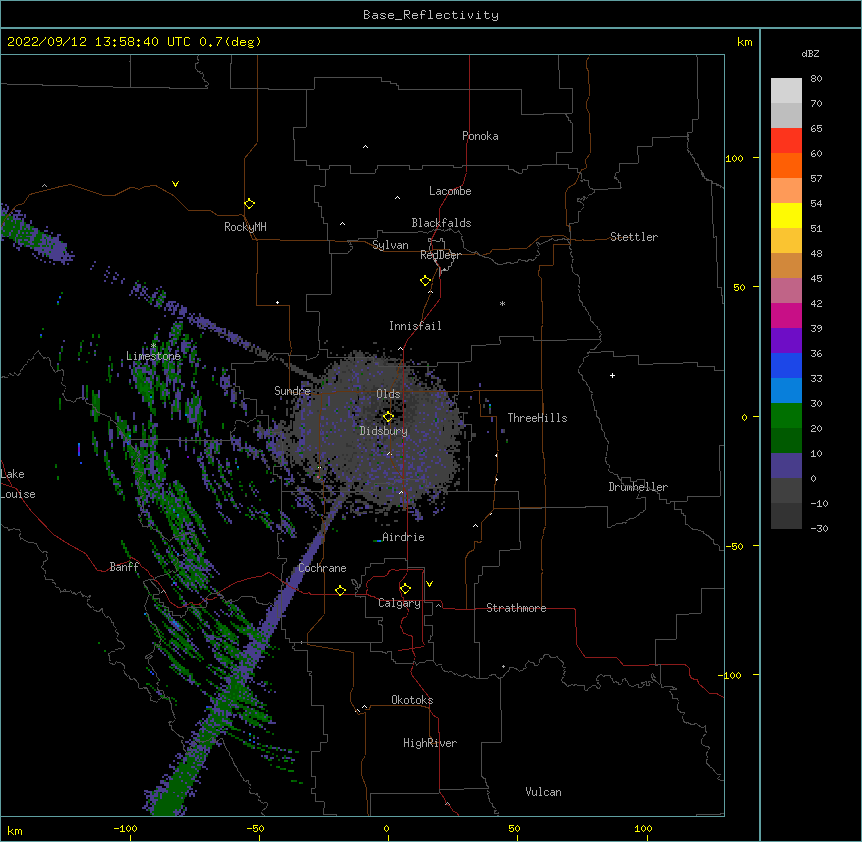Click the Okotoks label
Image resolution: width=862 pixels, height=842 pixels.
[x=412, y=700]
